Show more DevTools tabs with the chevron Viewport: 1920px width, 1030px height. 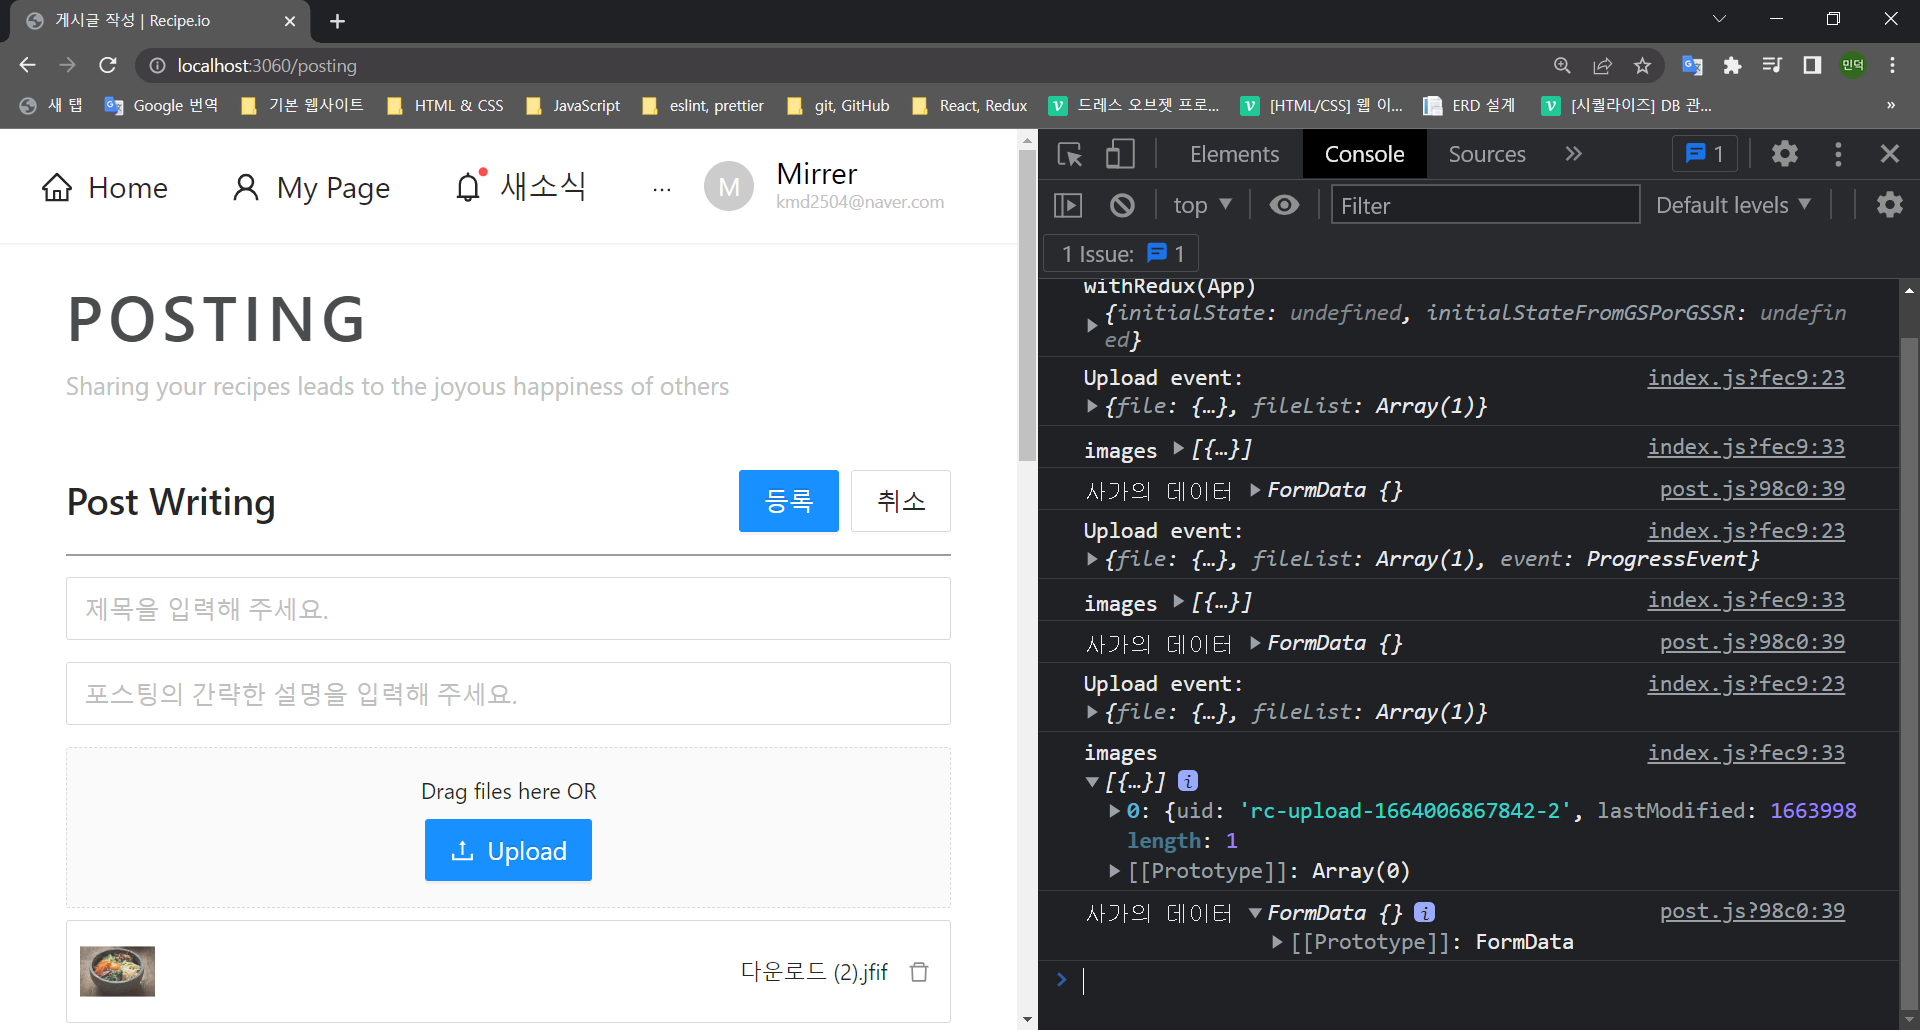1573,154
